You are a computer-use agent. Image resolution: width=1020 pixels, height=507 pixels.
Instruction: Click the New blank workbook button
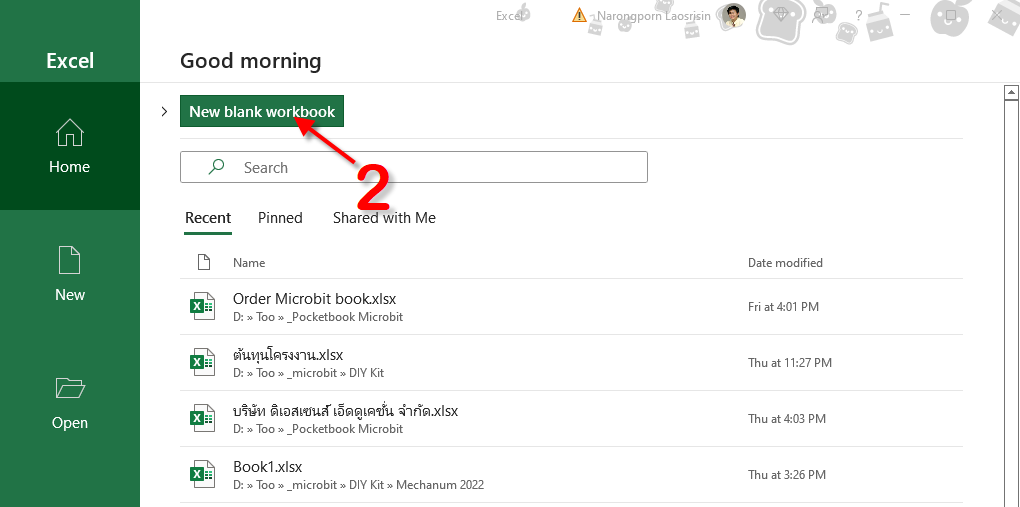pos(262,111)
